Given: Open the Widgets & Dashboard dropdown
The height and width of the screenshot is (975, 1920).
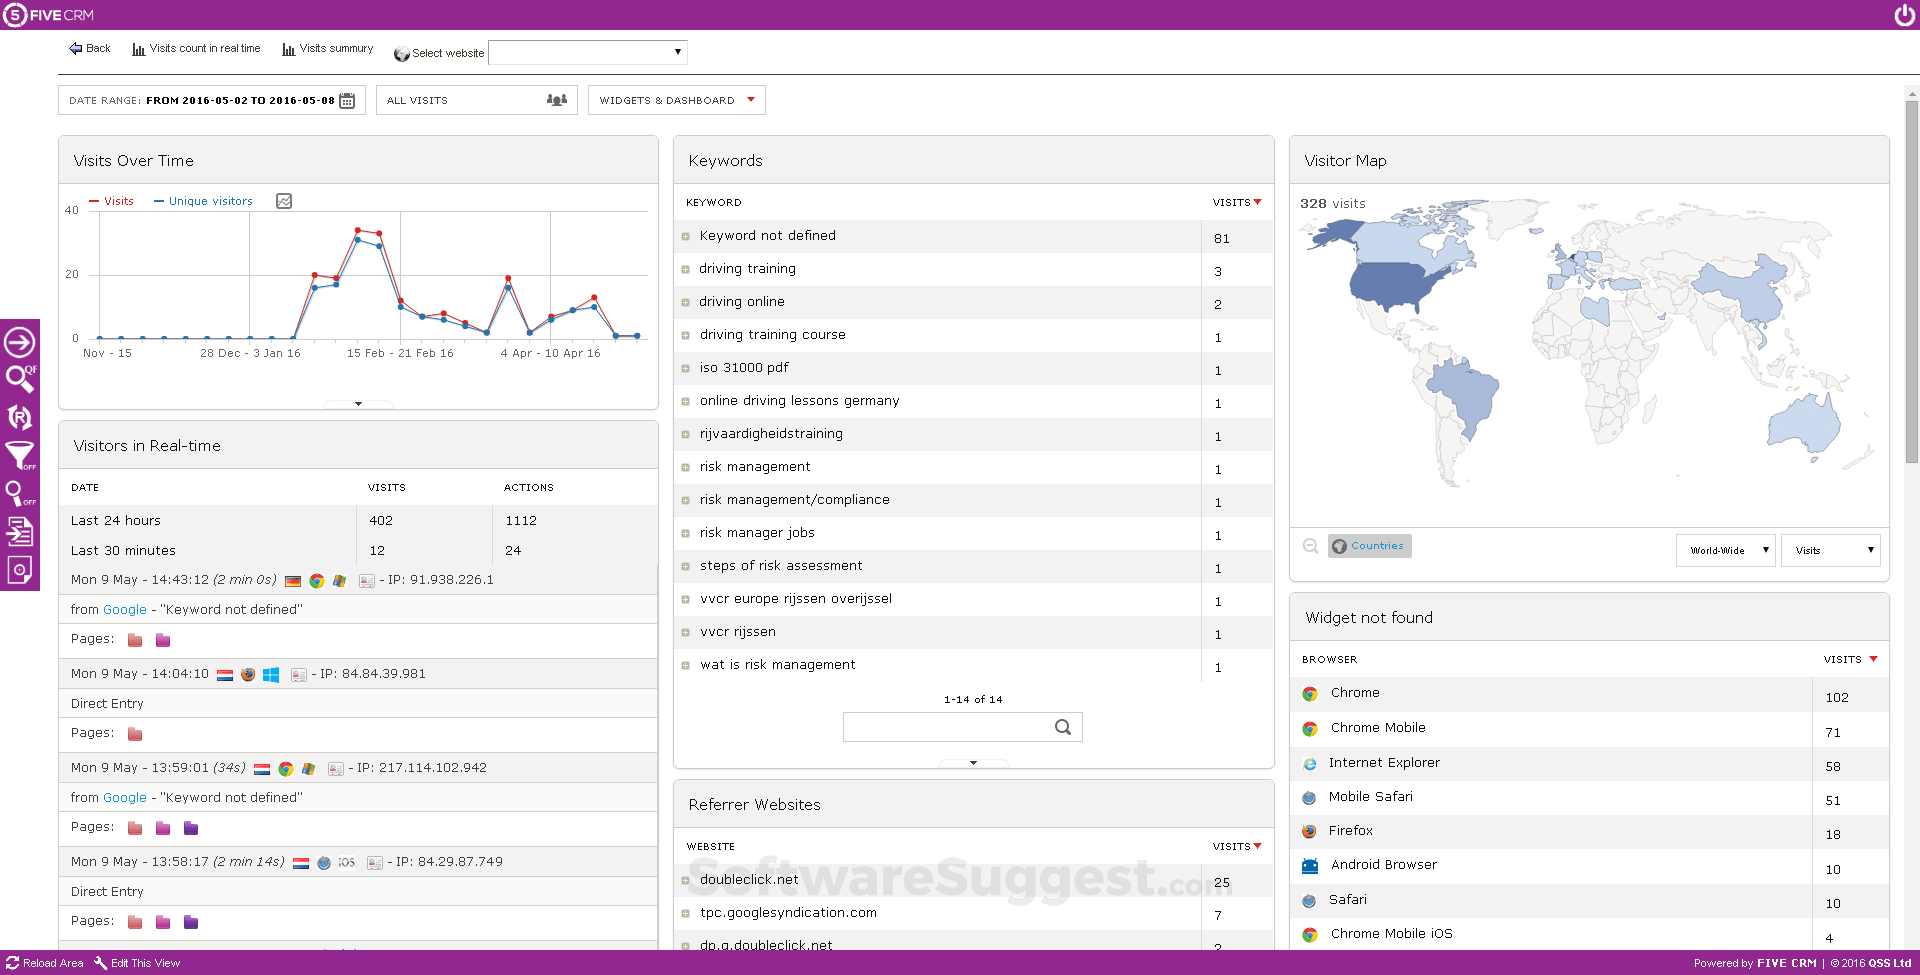Looking at the screenshot, I should [676, 100].
